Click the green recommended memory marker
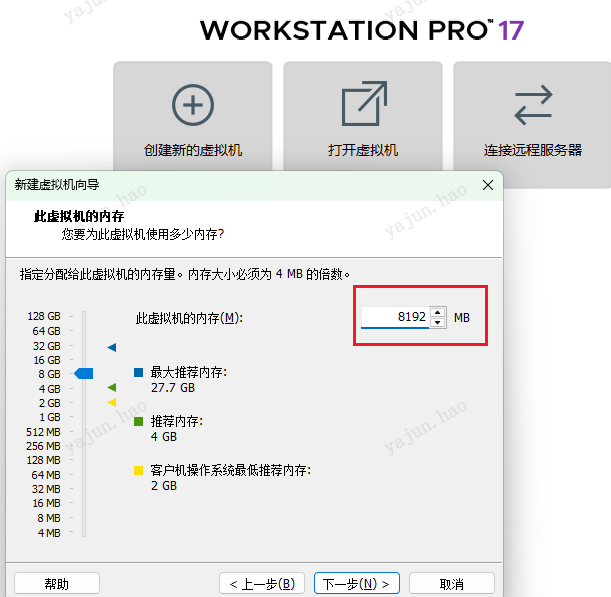611x597 pixels. pyautogui.click(x=112, y=387)
